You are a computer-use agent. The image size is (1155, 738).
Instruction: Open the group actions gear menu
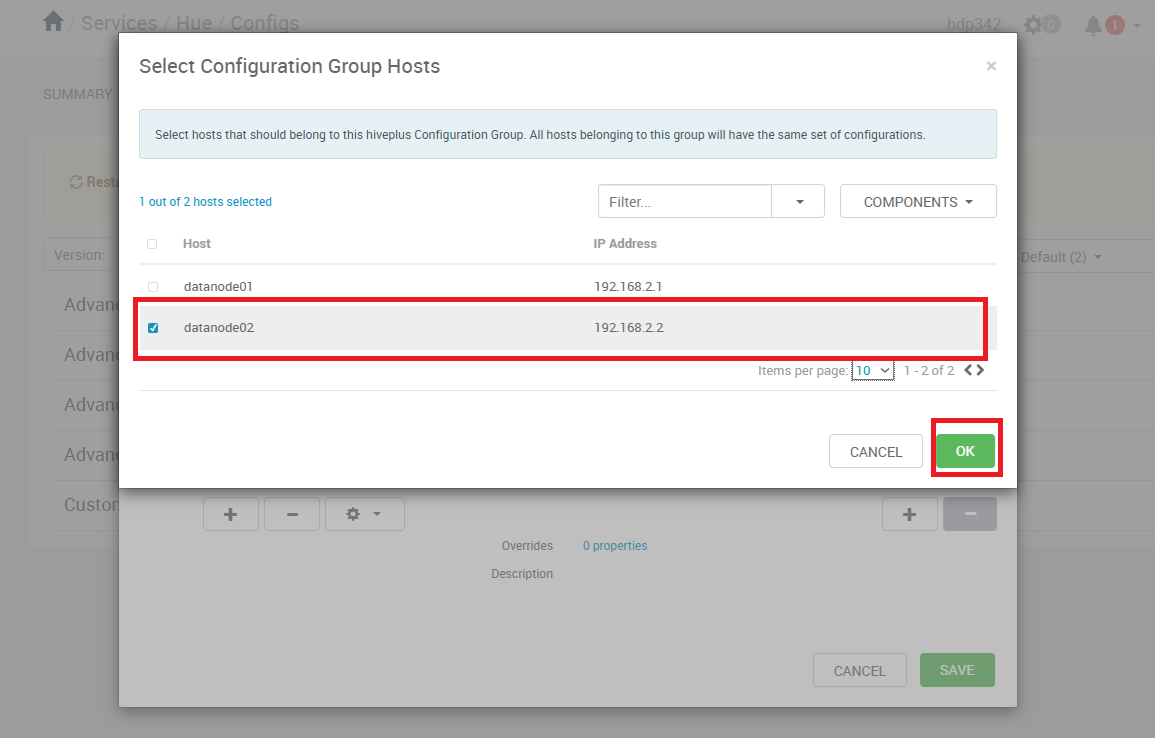coord(365,514)
